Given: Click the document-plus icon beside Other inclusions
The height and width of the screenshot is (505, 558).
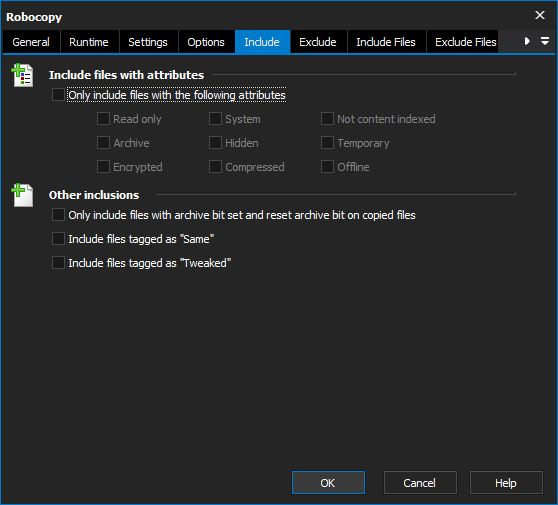Looking at the screenshot, I should (x=23, y=195).
